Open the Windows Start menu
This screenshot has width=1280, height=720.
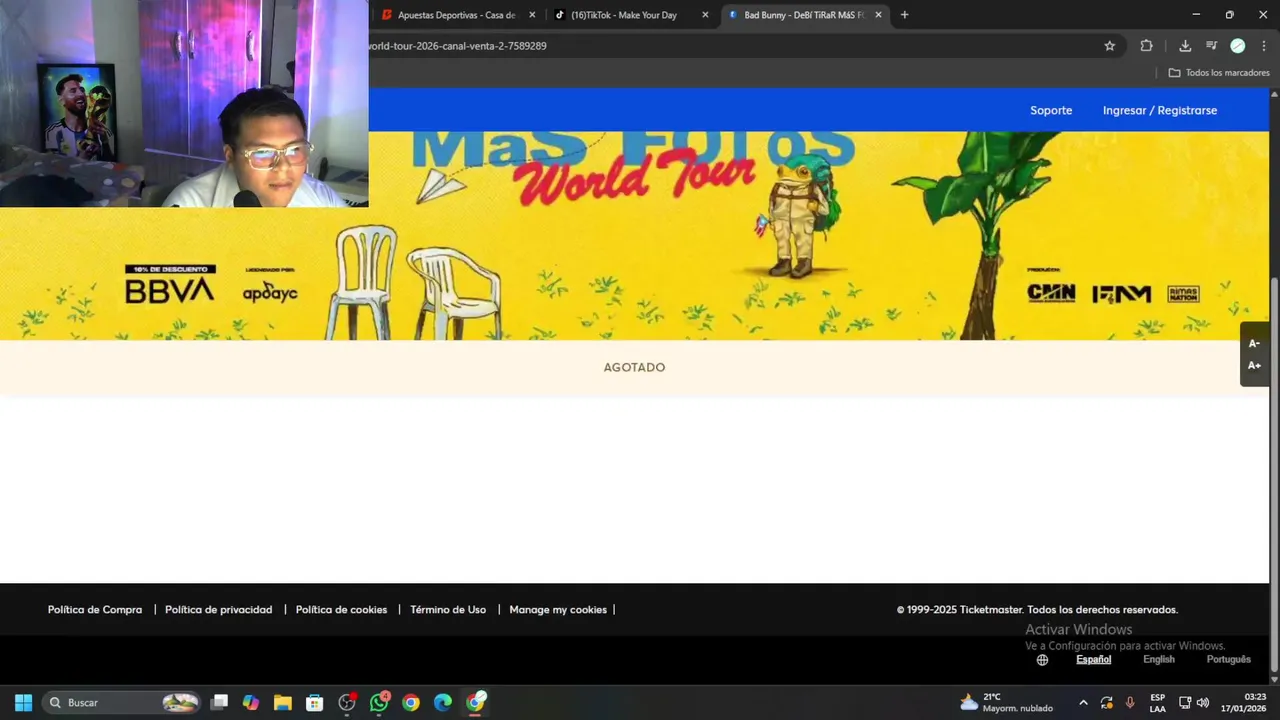pyautogui.click(x=23, y=703)
